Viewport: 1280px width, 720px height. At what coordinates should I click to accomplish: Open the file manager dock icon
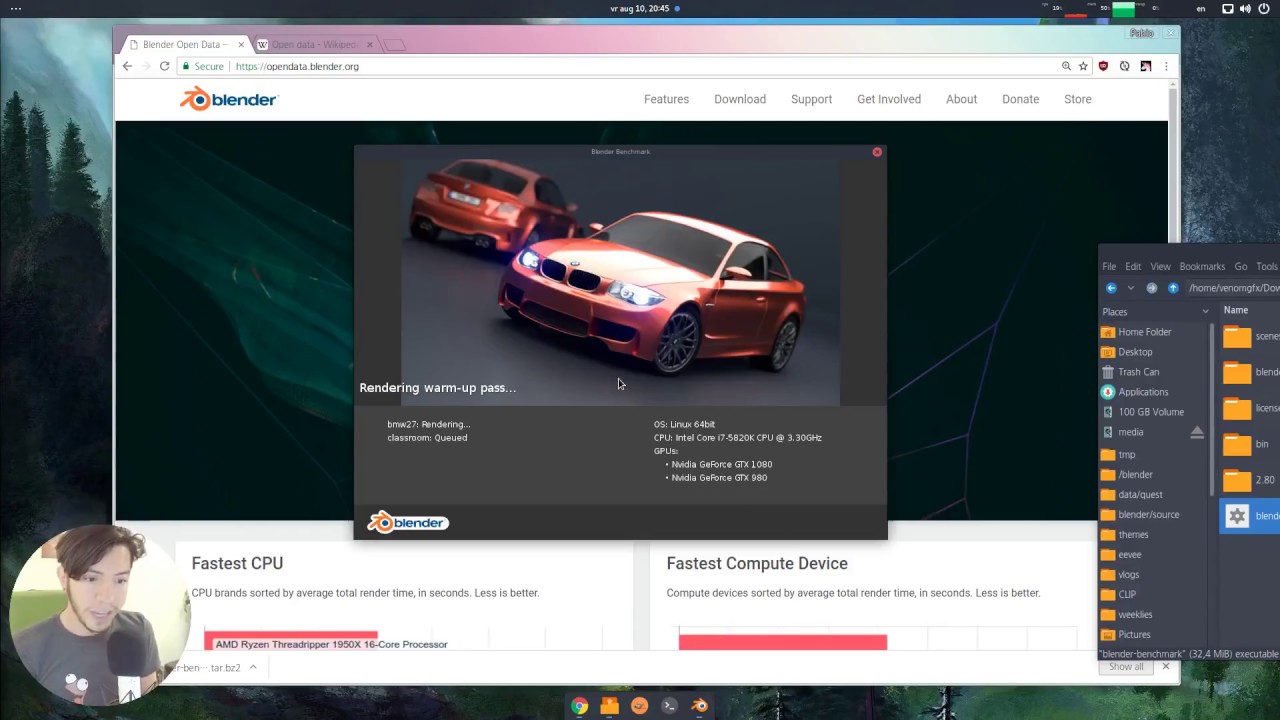tap(609, 706)
